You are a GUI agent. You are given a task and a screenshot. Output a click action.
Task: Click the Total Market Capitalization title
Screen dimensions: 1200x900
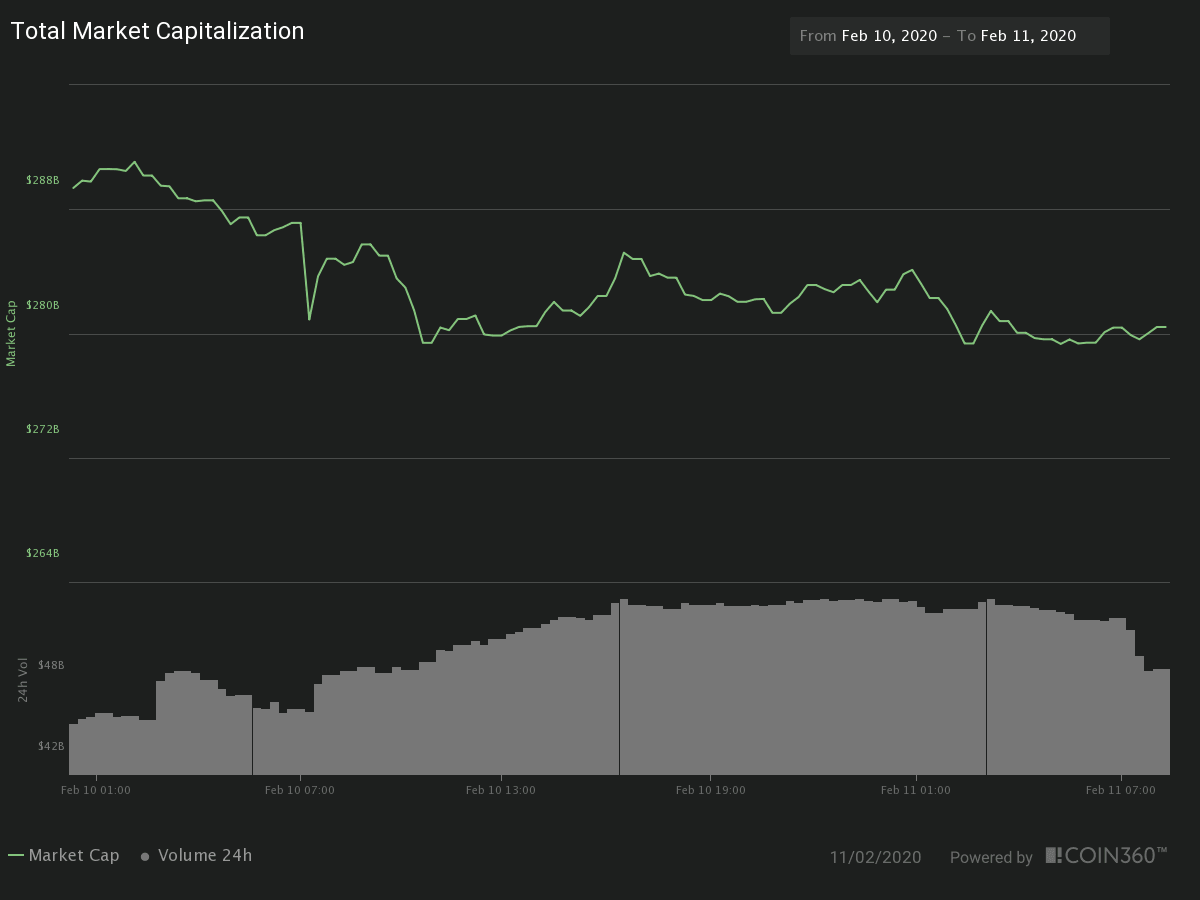(157, 31)
